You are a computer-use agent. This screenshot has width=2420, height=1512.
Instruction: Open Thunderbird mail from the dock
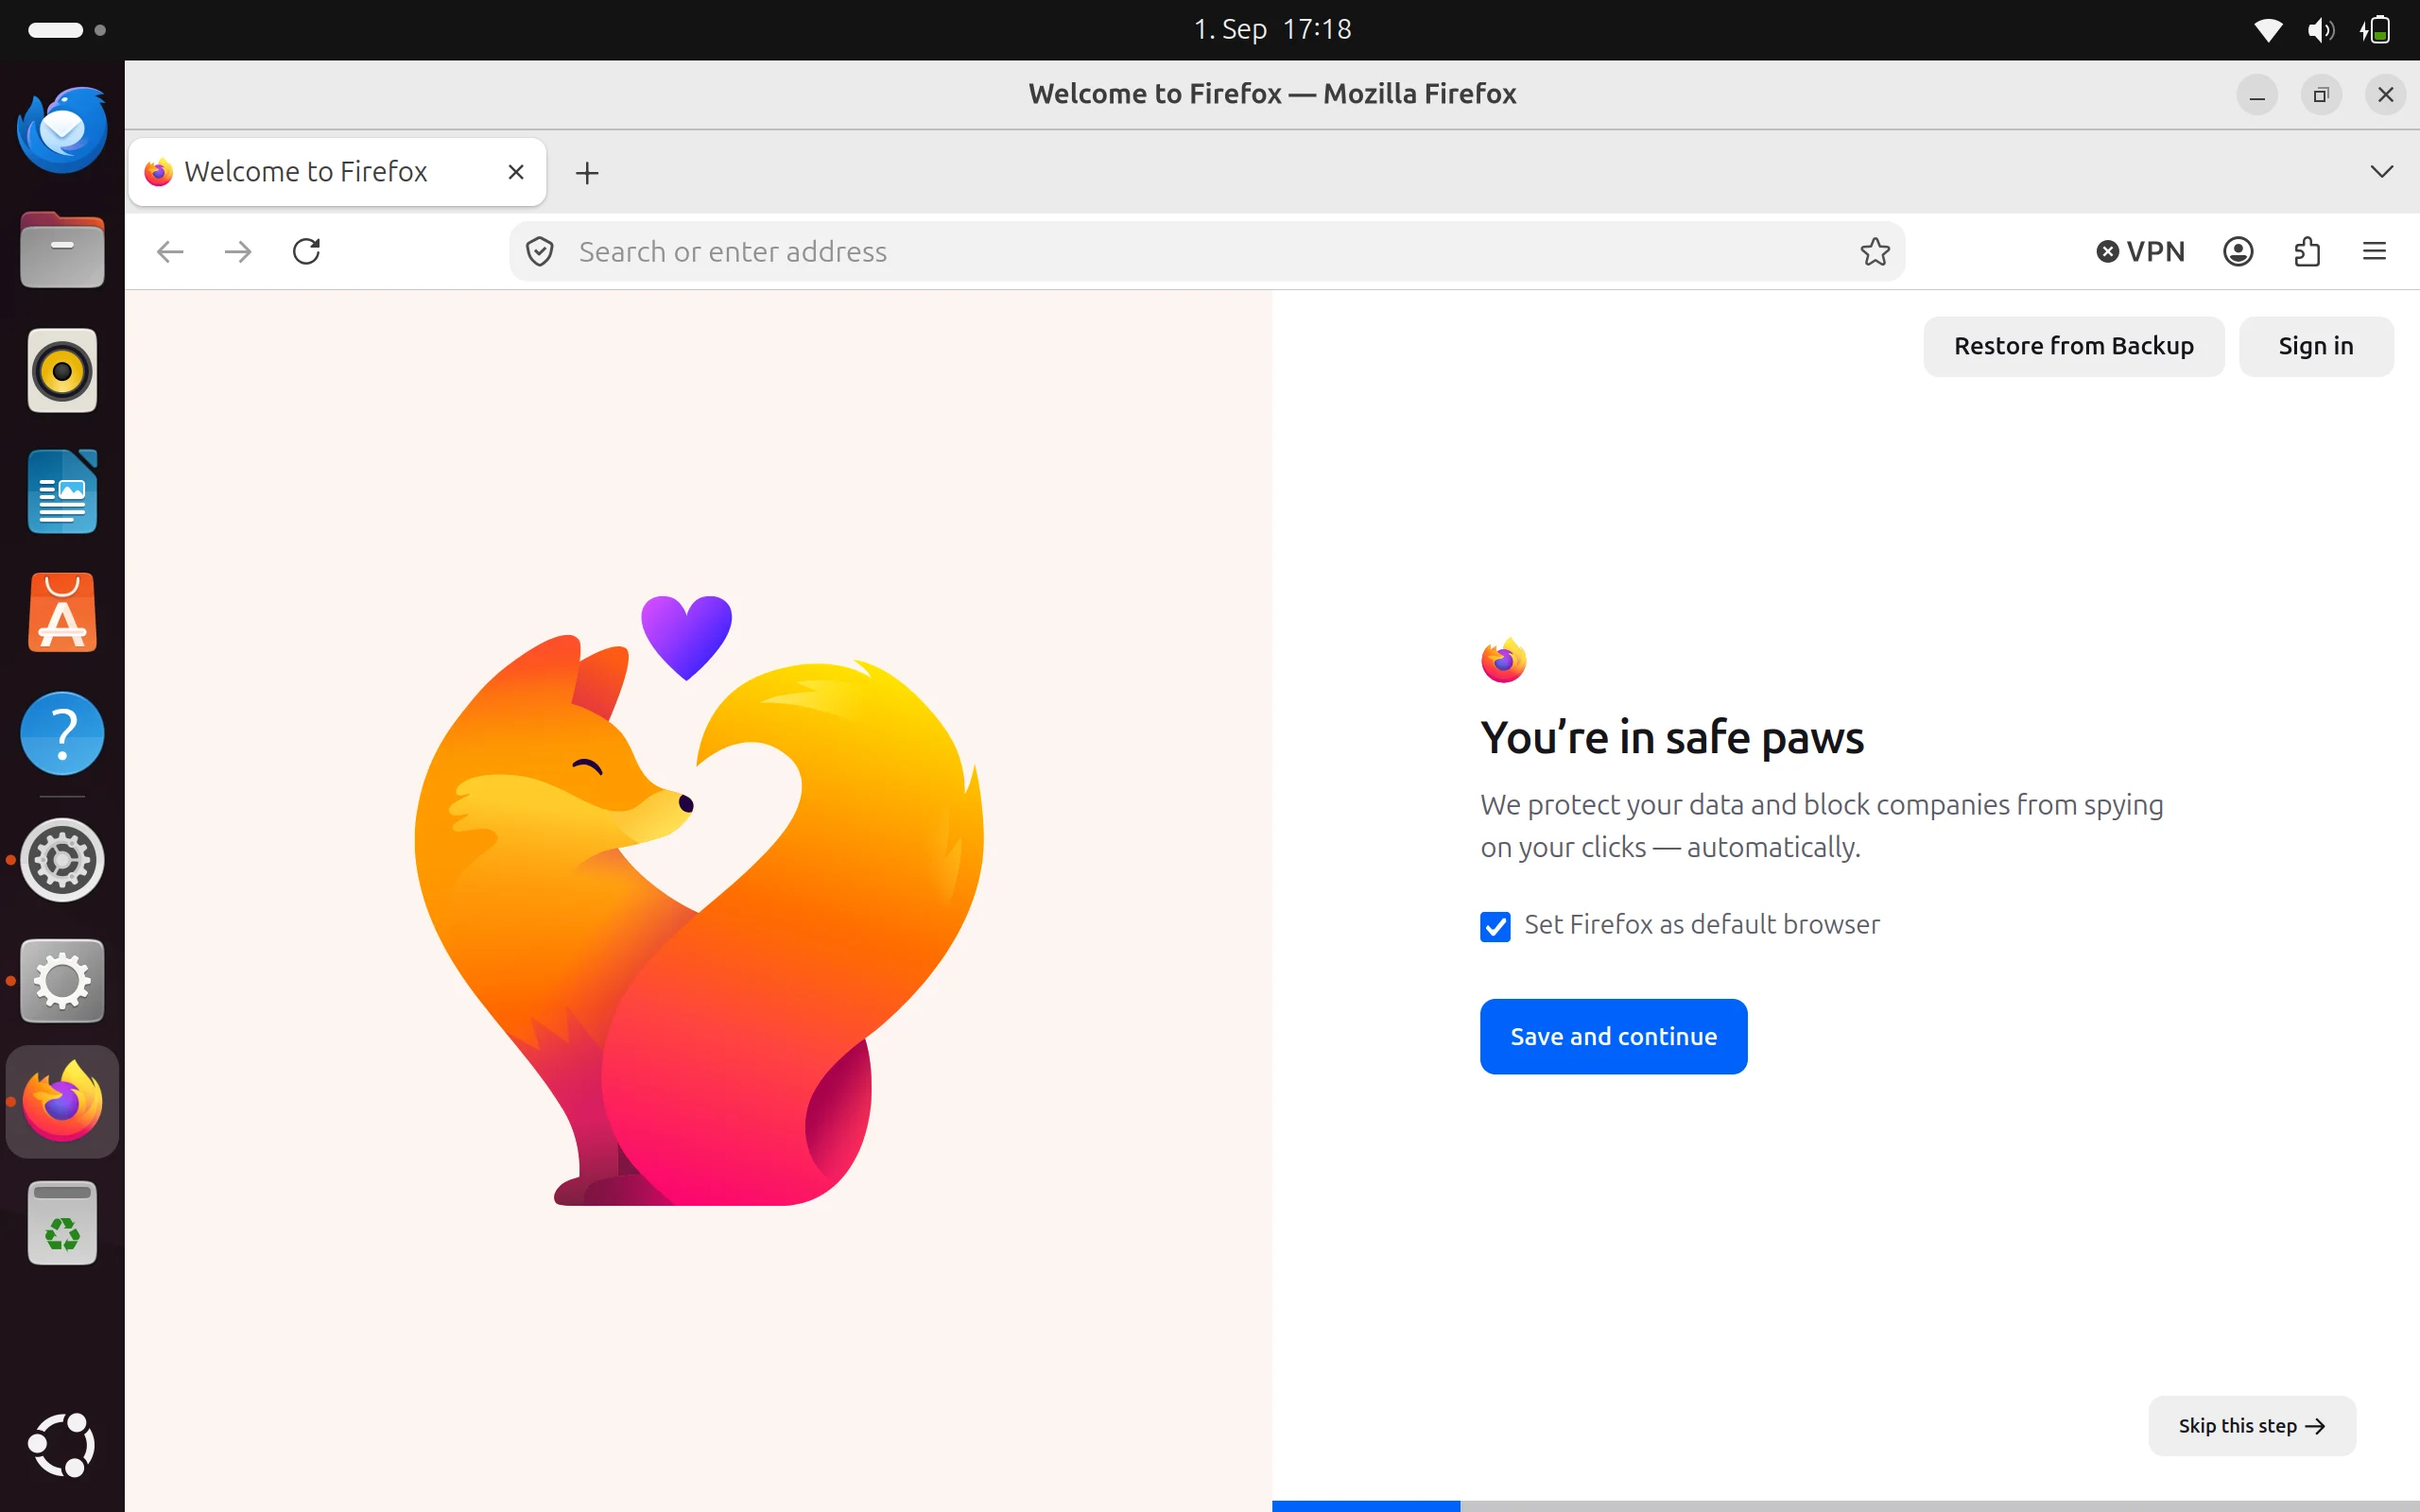click(x=62, y=130)
